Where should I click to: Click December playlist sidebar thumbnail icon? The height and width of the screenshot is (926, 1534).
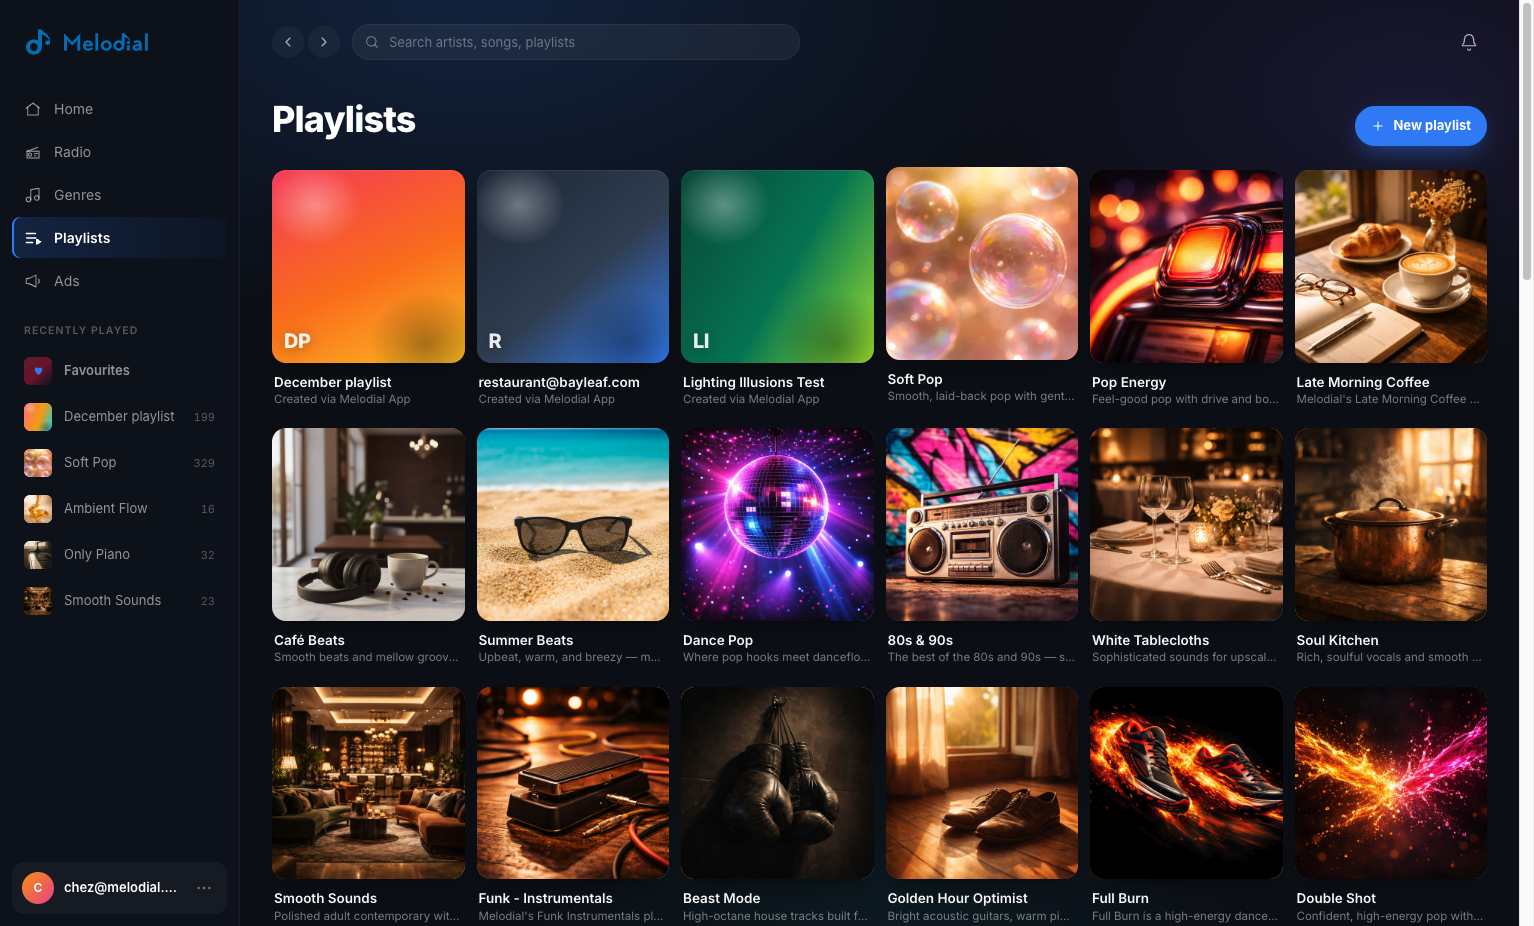tap(38, 416)
